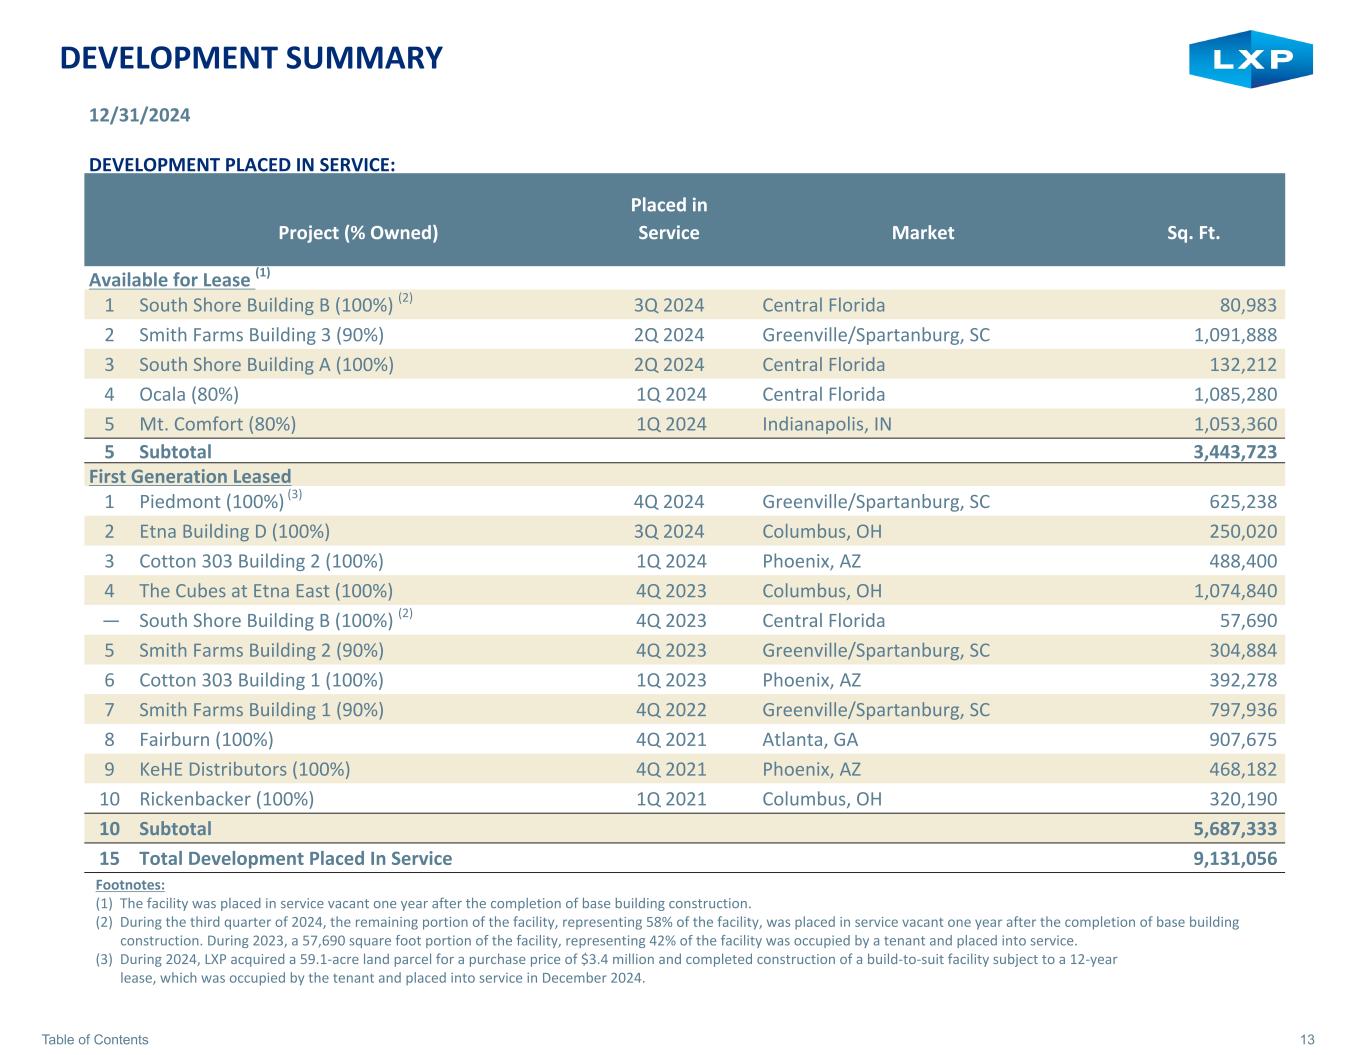Click the Project (% Owned) column header
This screenshot has width=1365, height=1055.
[358, 233]
